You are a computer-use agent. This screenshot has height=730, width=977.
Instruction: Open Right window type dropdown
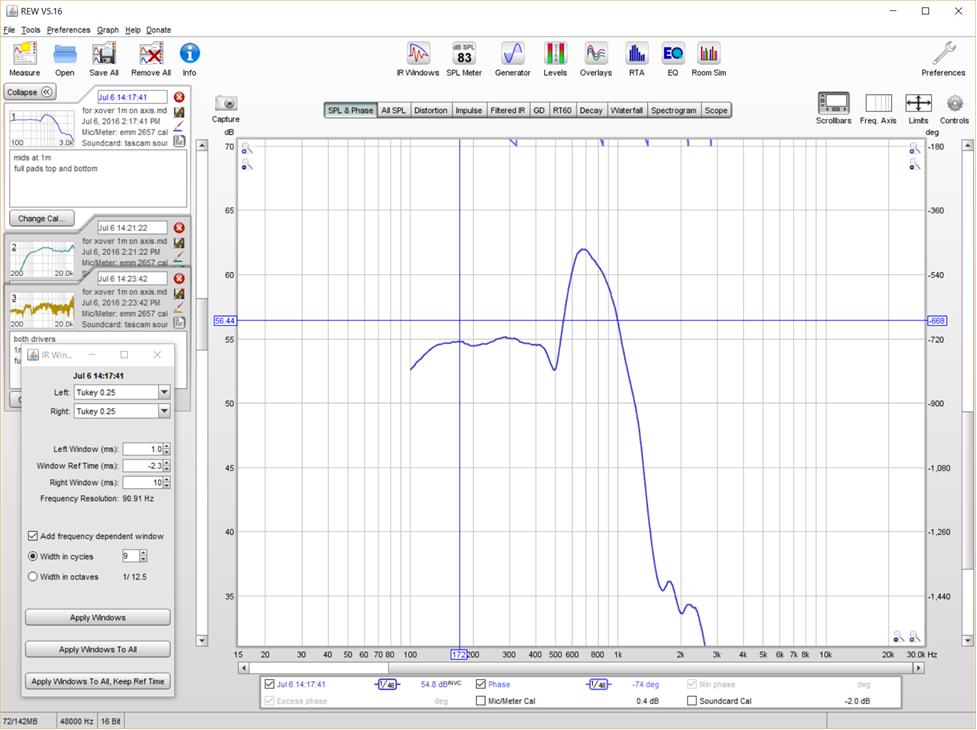[x=164, y=411]
